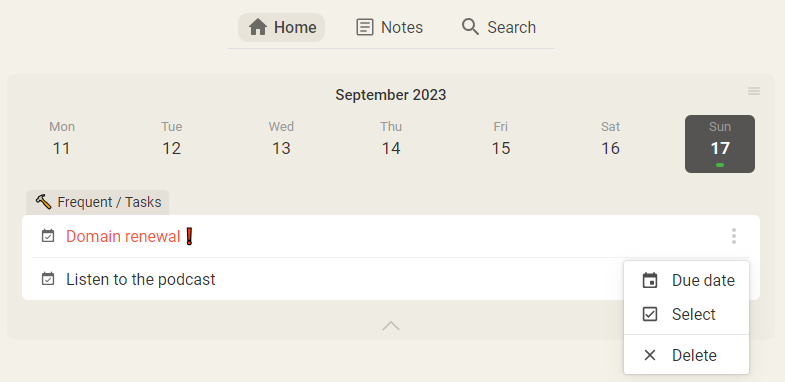Viewport: 785px width, 382px height.
Task: Click the hammer icon in Frequent / Tasks
Action: 44,202
